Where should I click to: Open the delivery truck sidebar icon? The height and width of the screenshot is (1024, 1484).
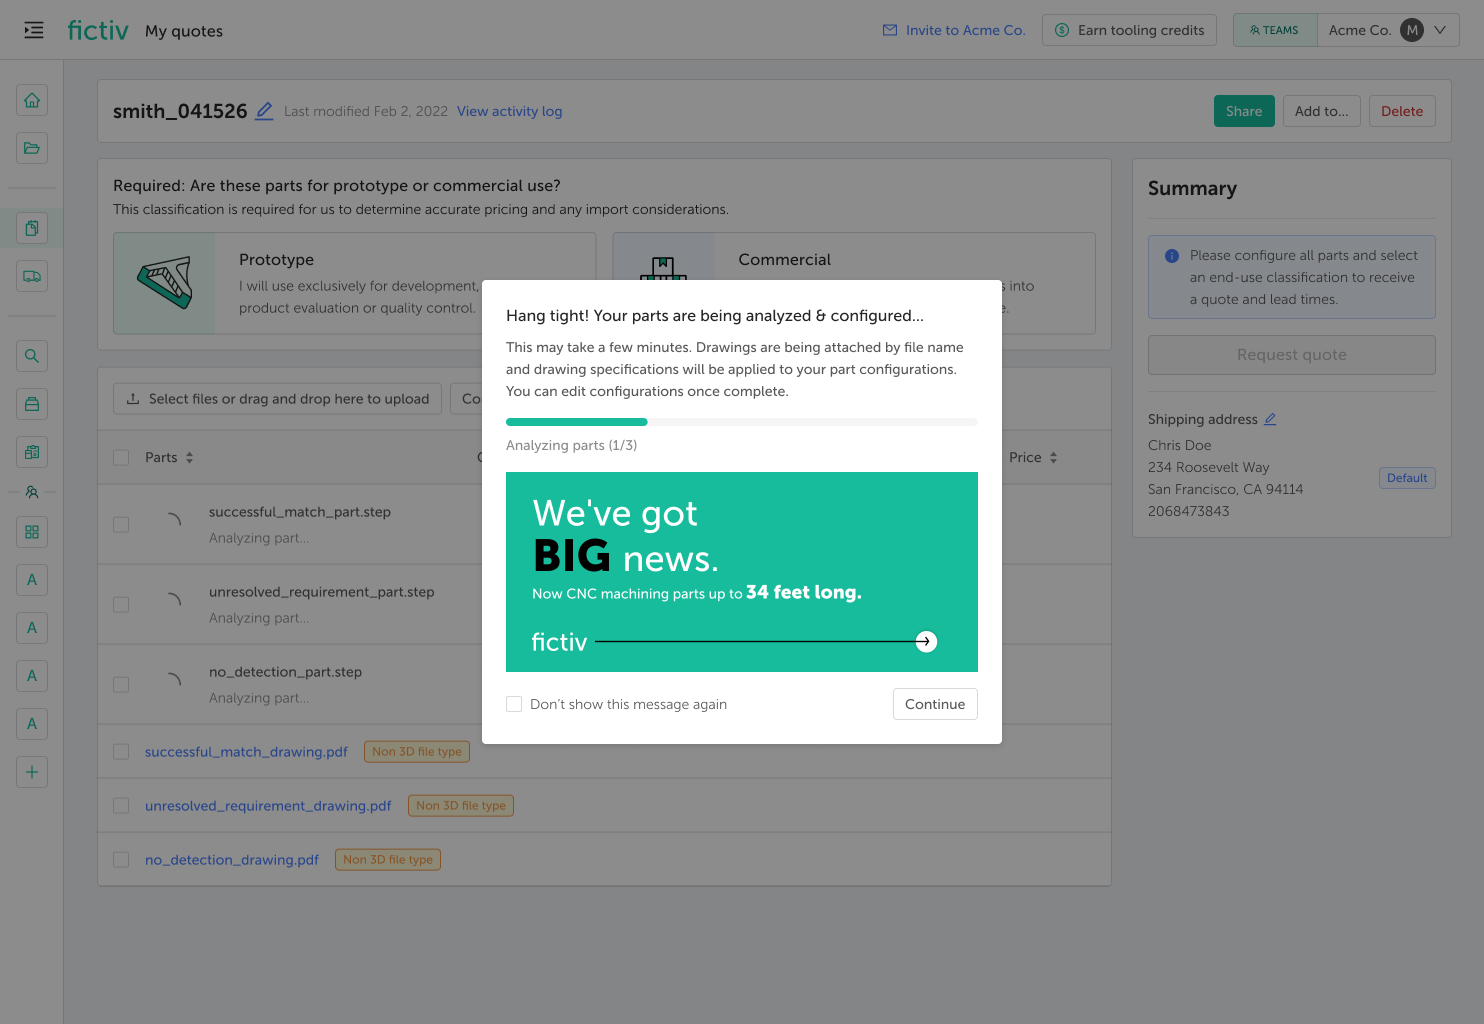tap(32, 276)
